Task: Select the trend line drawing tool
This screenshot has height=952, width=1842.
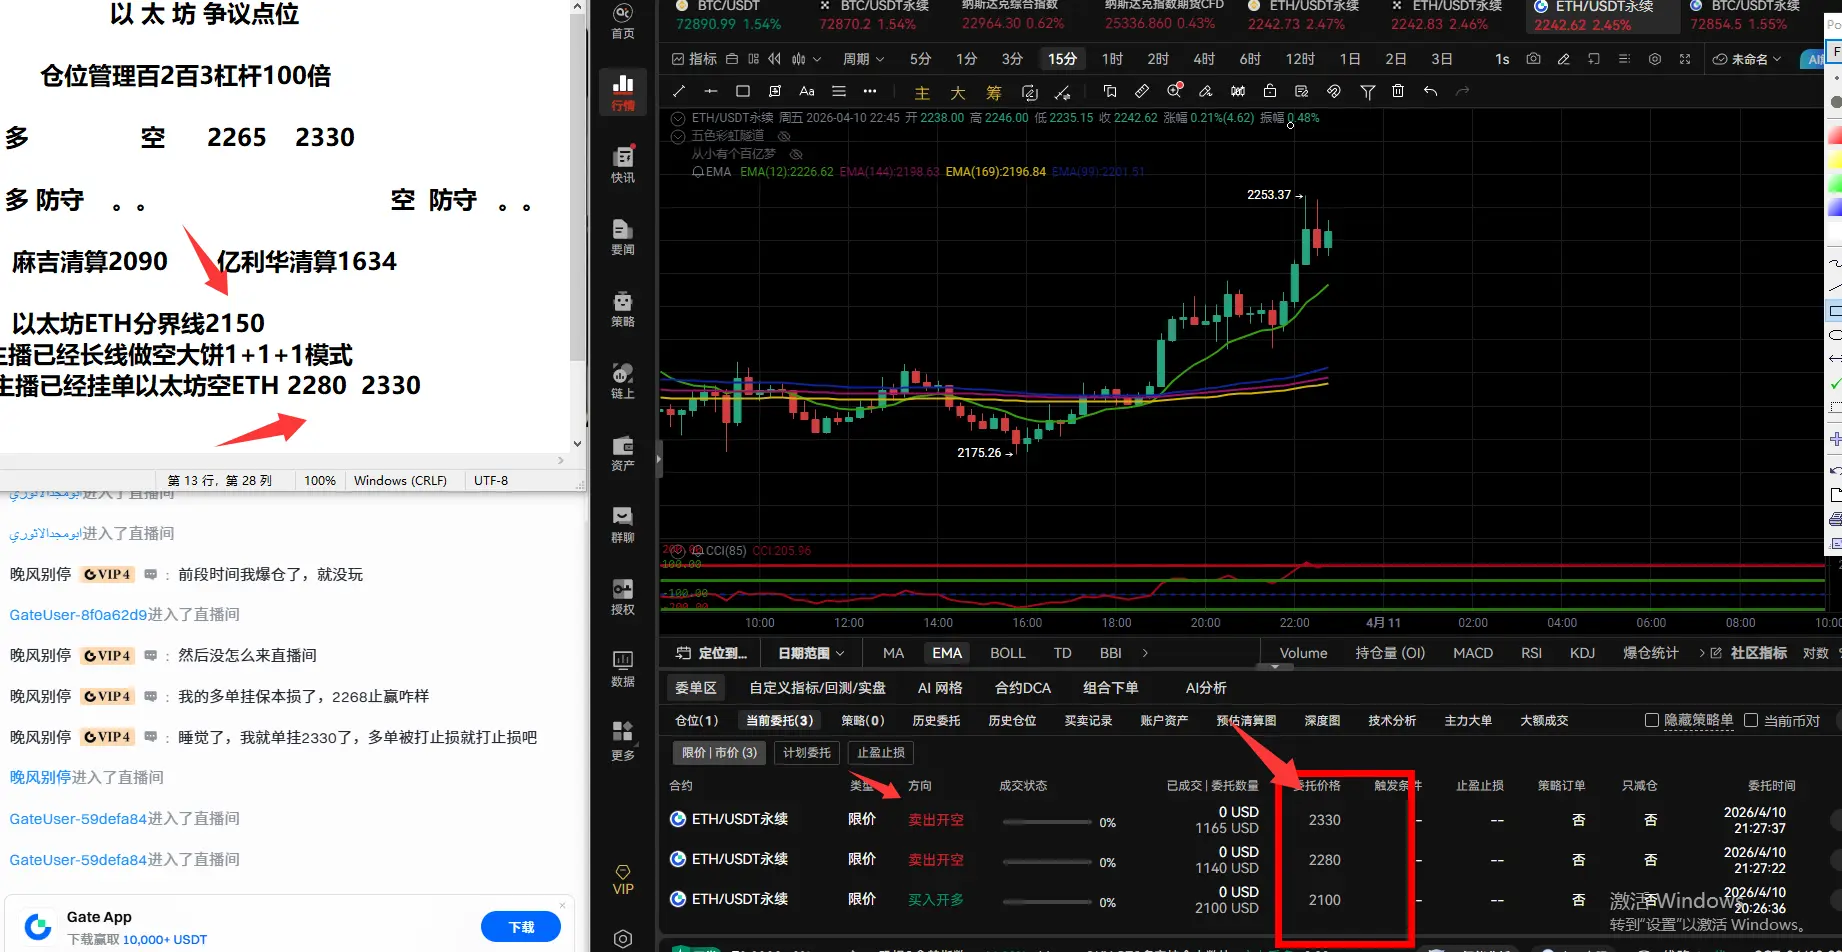Action: [680, 91]
